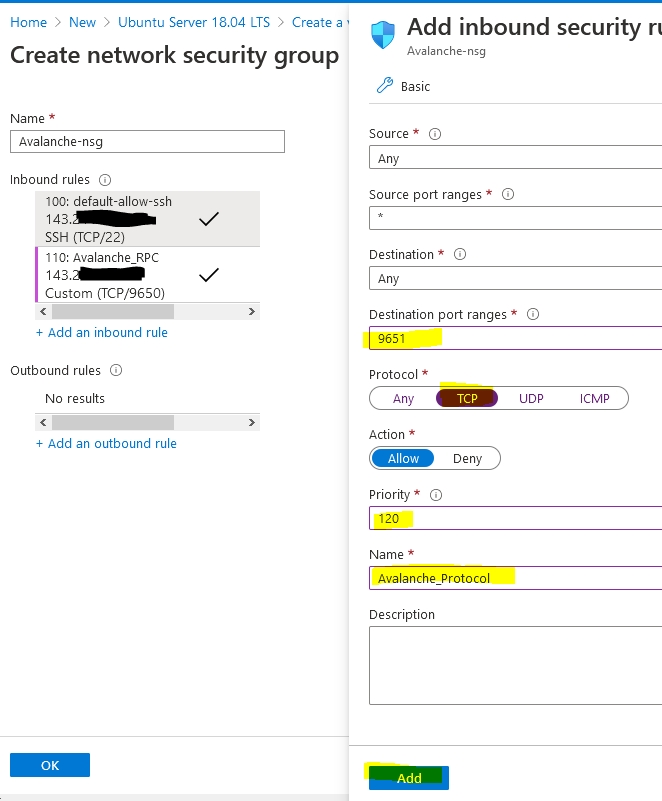Click info icon beside Destination port ranges
Image resolution: width=662 pixels, height=801 pixels.
tap(533, 314)
